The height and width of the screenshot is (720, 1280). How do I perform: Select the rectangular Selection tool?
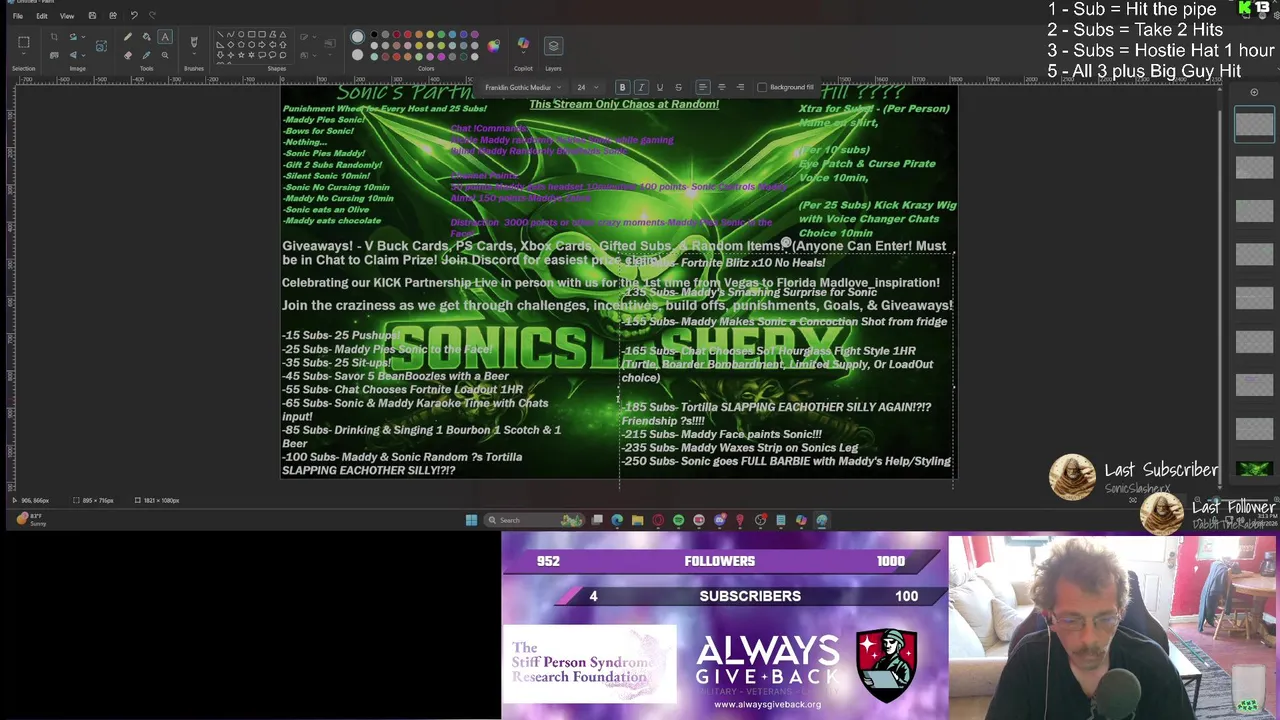24,41
